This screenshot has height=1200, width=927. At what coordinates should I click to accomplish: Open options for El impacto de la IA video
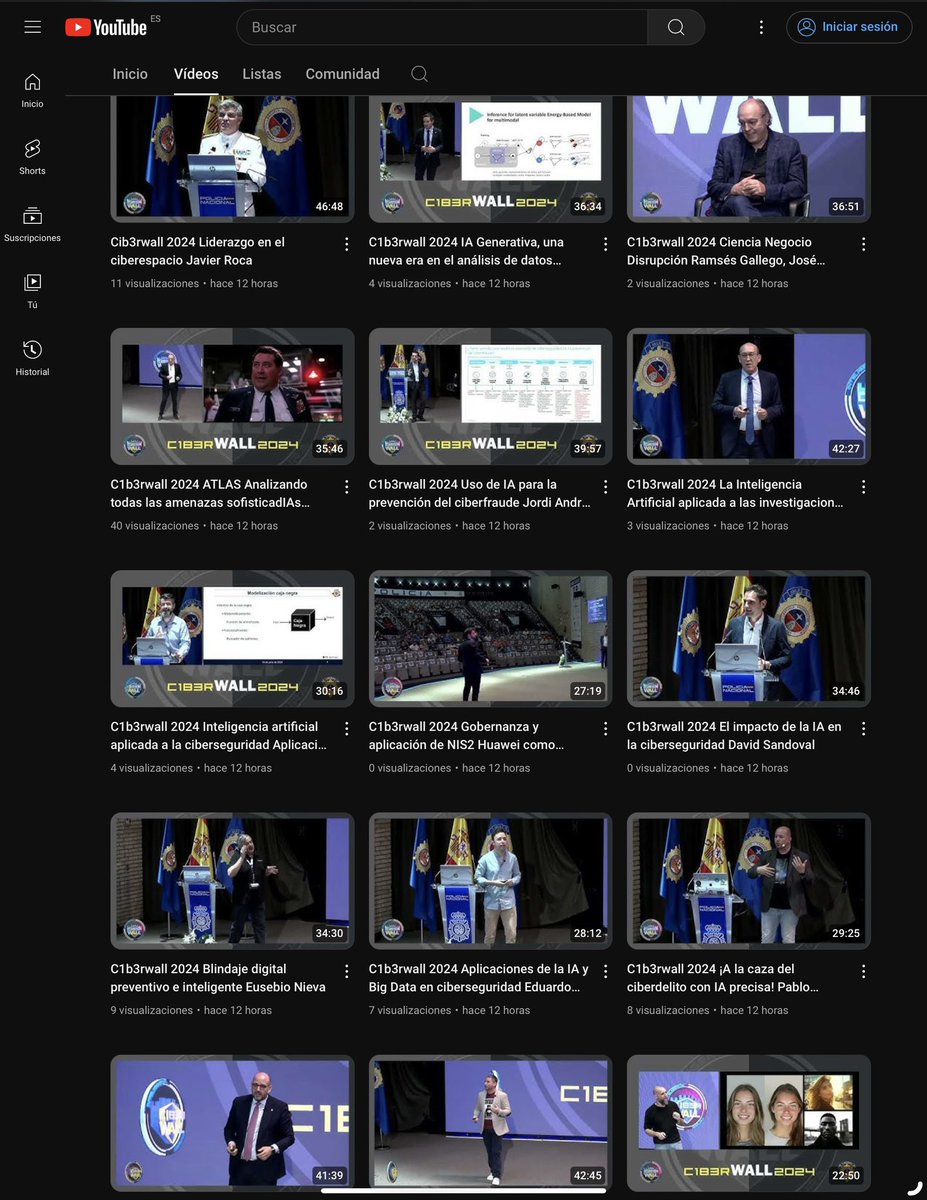[x=864, y=729]
